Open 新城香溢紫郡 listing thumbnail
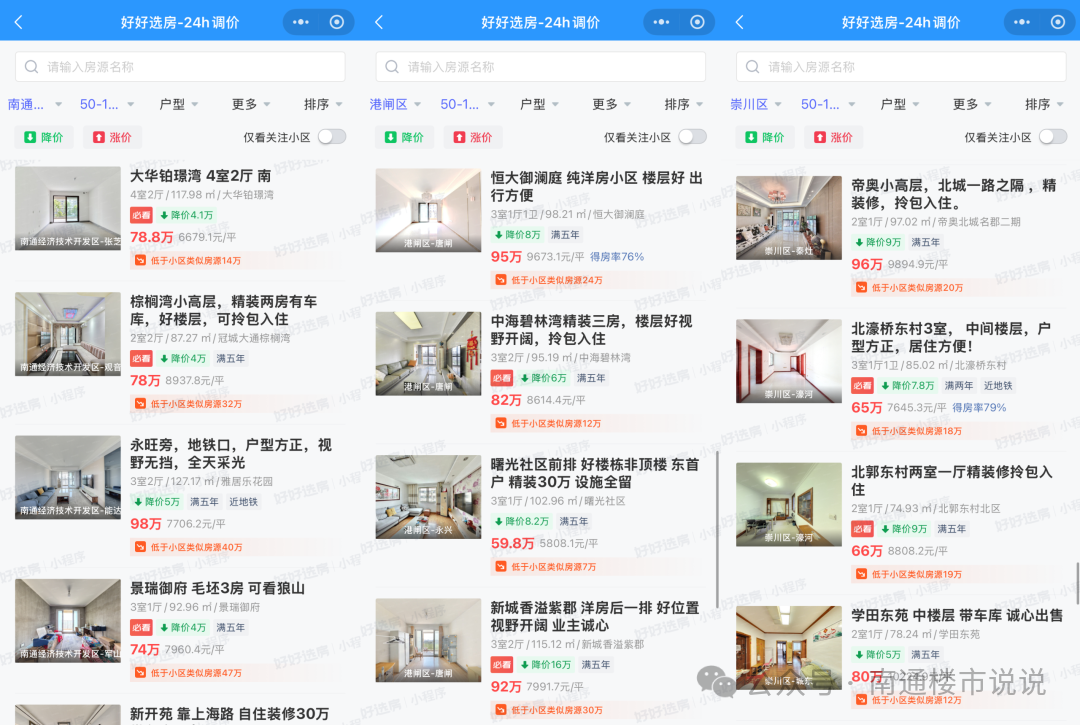1080x725 pixels. click(x=428, y=640)
